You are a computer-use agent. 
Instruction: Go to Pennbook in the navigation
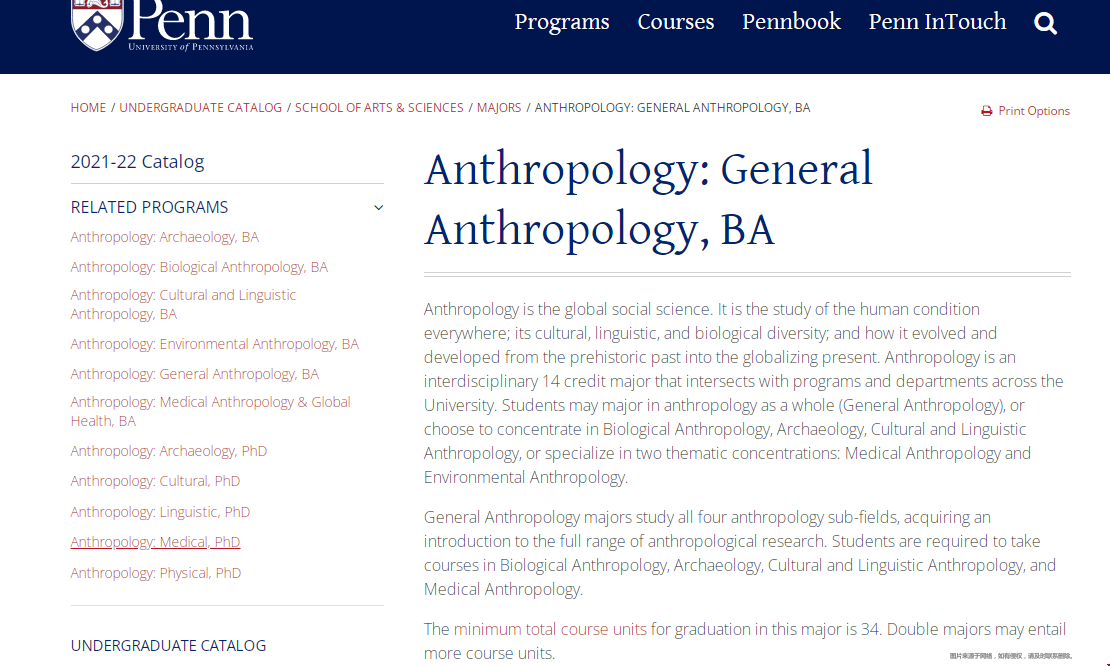[791, 22]
